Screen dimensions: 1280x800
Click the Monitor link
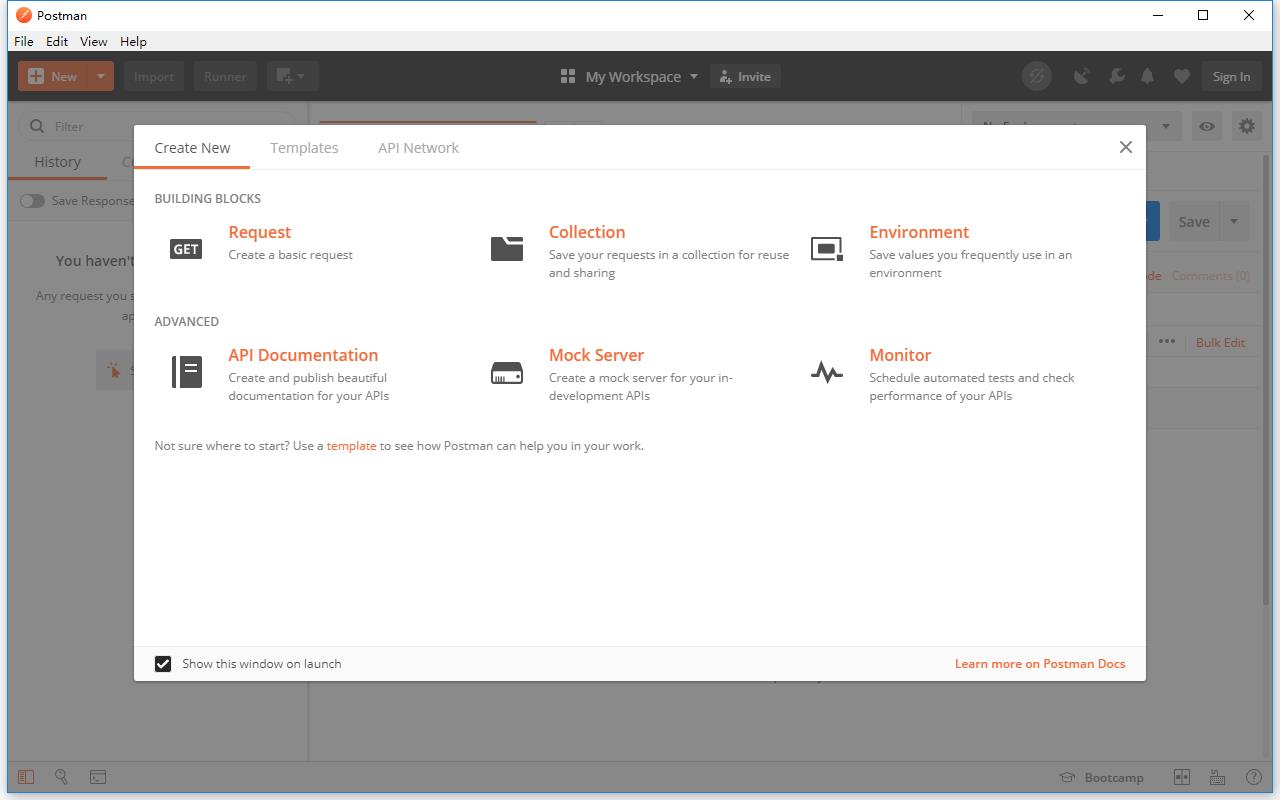tap(900, 355)
